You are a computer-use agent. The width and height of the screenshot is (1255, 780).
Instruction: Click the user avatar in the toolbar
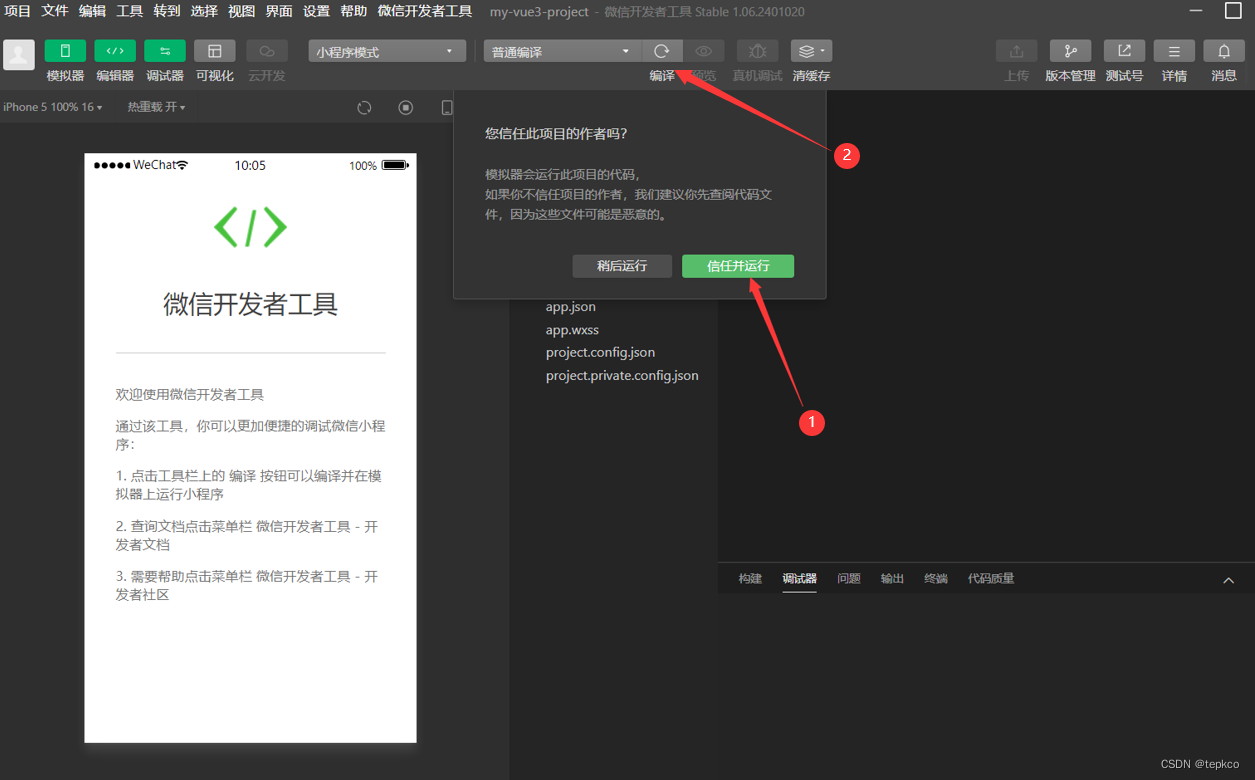[x=19, y=54]
